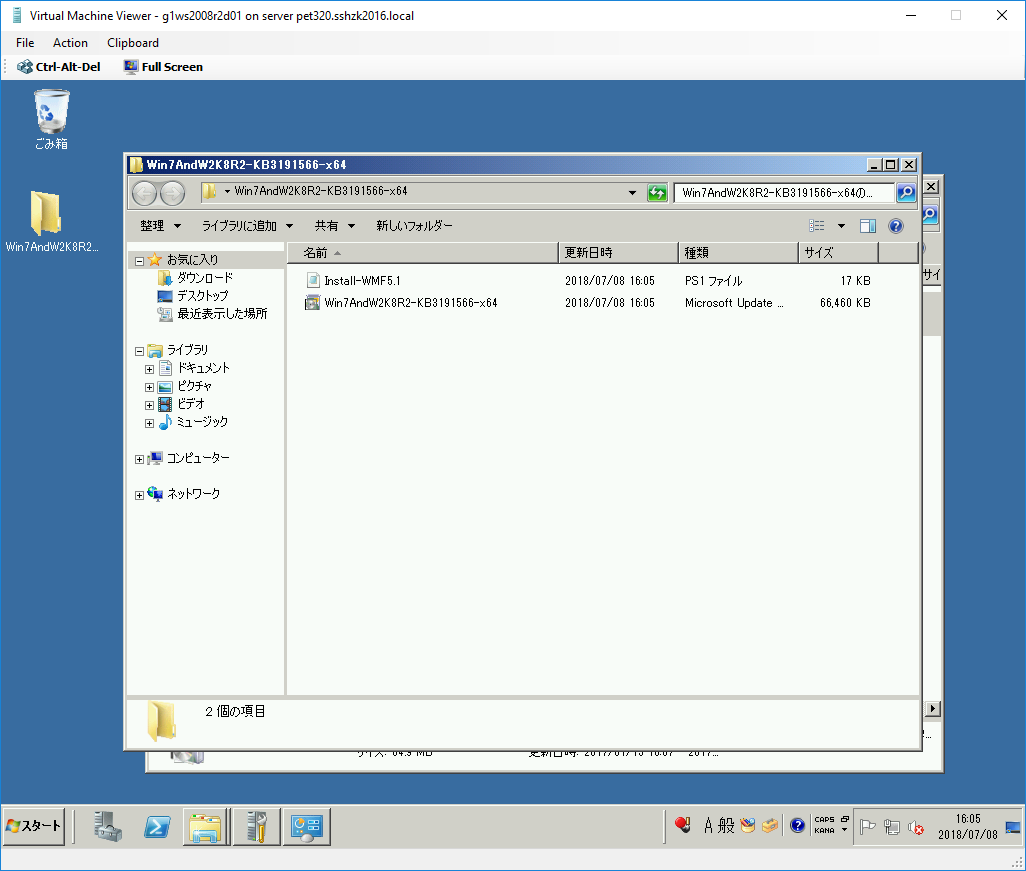Open the address bar history dropdown
The width and height of the screenshot is (1026, 871).
click(x=632, y=192)
